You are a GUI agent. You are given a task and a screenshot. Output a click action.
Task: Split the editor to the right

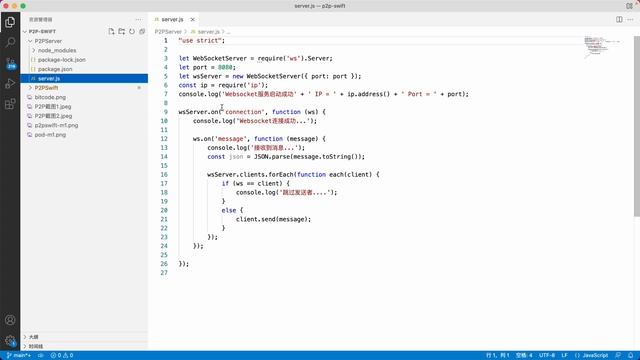[x=619, y=19]
